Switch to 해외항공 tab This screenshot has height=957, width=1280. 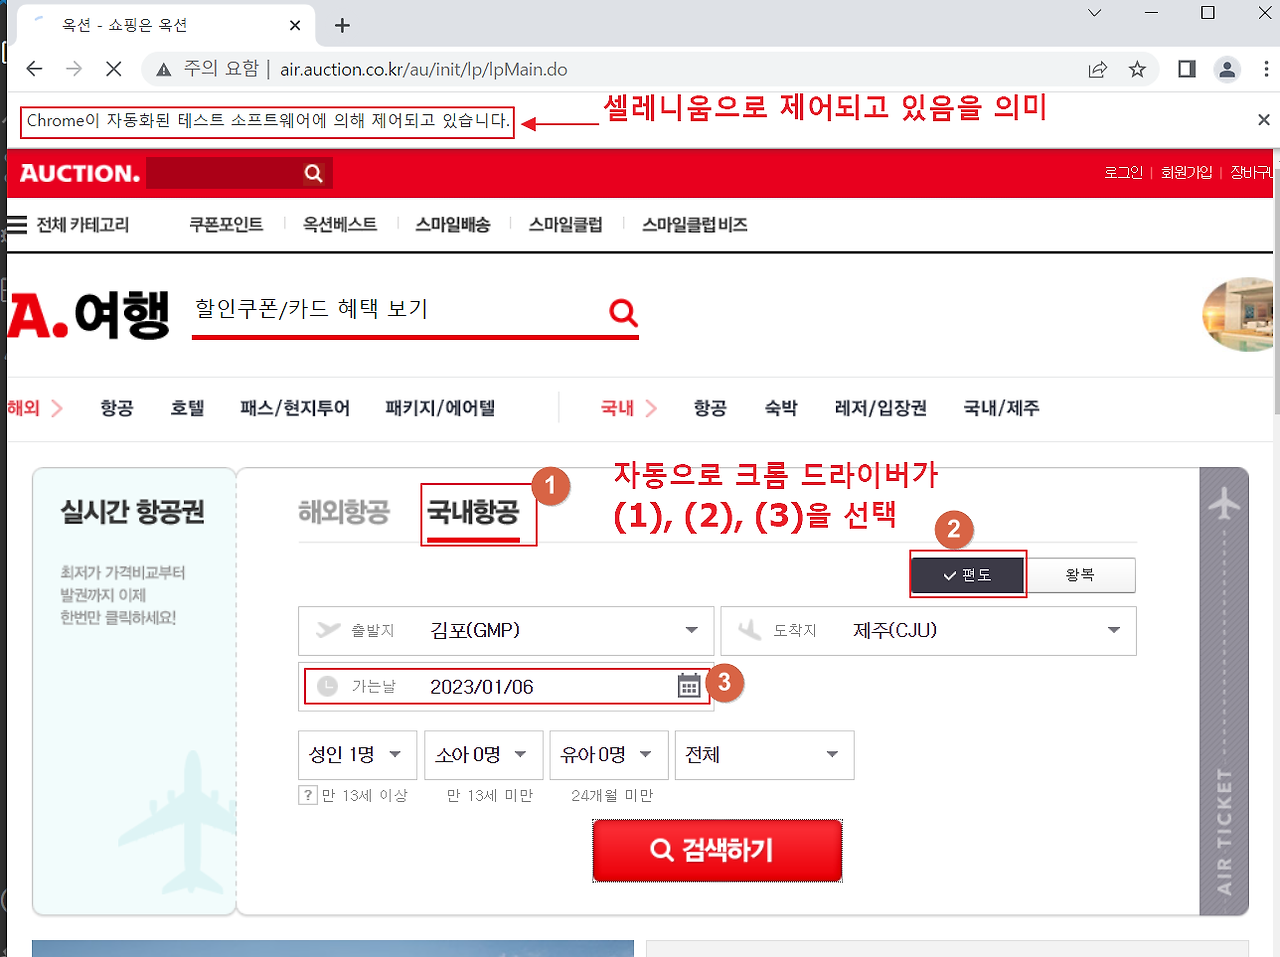pyautogui.click(x=344, y=513)
